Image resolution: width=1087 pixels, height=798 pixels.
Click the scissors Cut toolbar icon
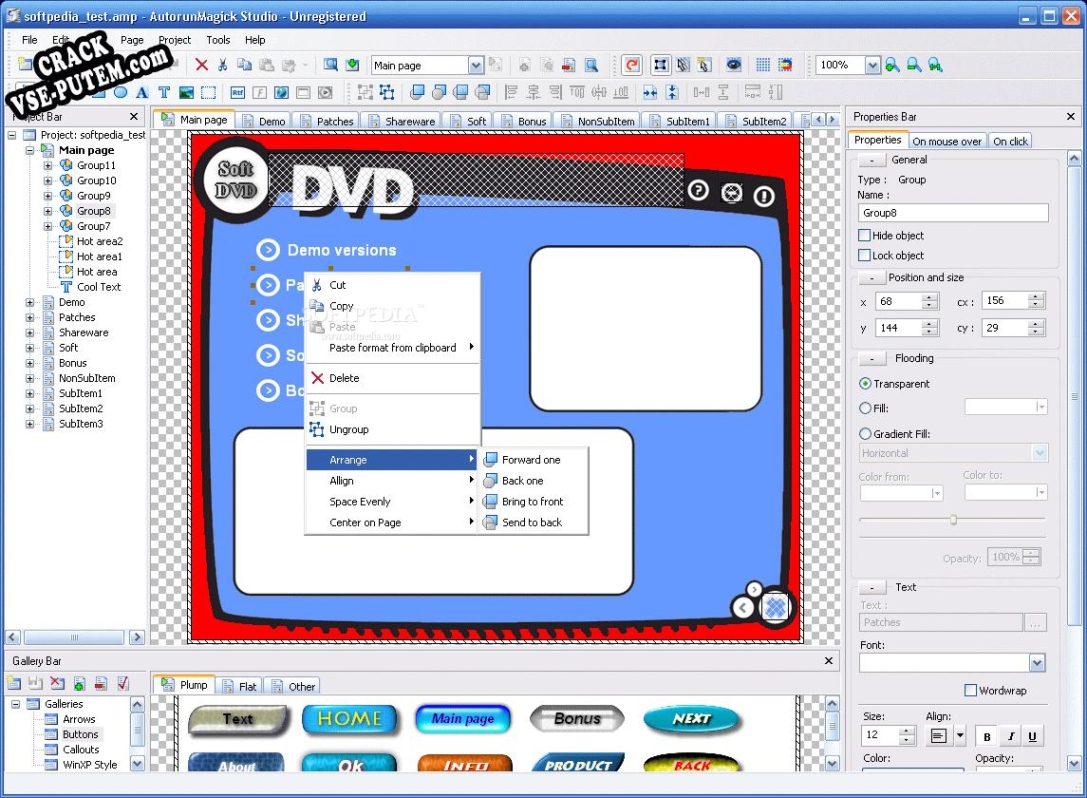coord(222,65)
